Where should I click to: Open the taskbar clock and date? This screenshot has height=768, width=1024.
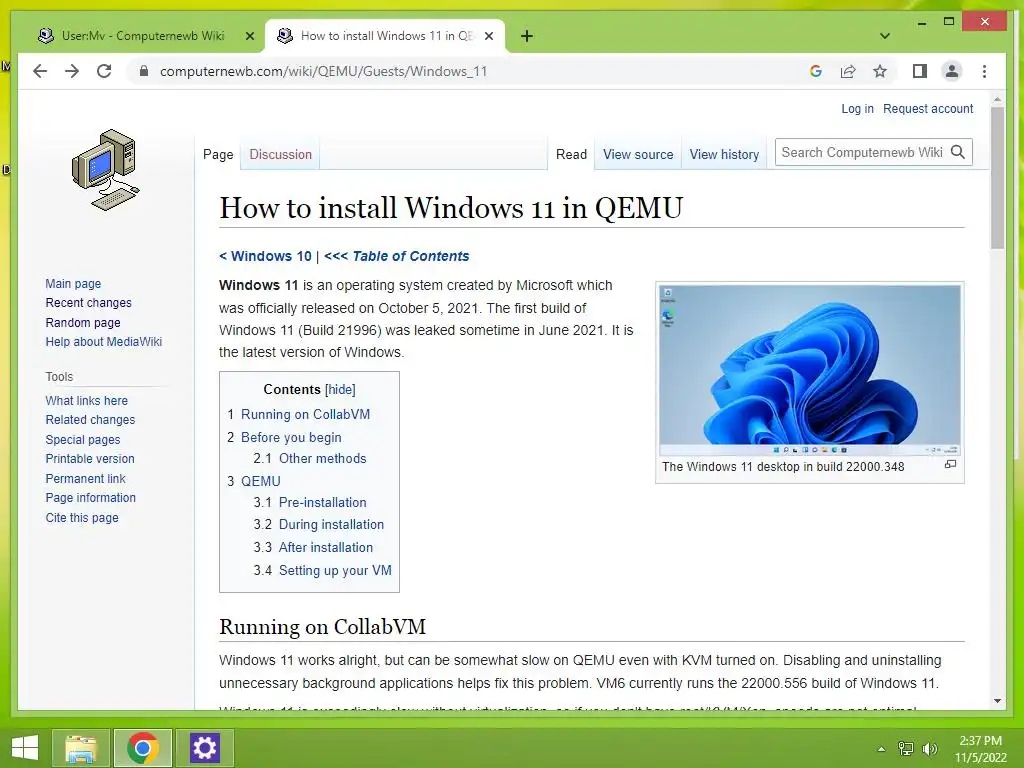[x=980, y=749]
